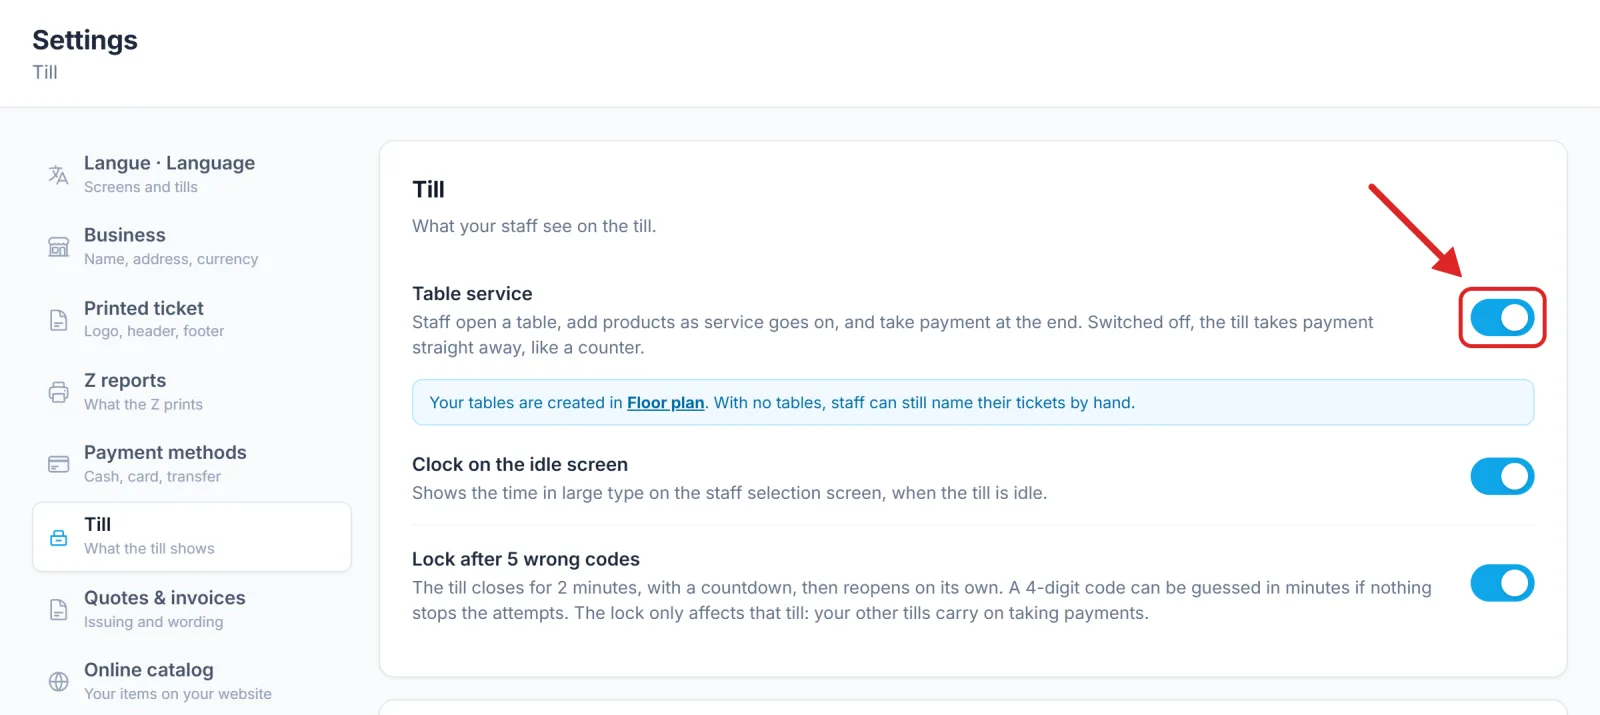Screen dimensions: 1600x715
Task: Go to Printed ticket settings
Action: [x=192, y=319]
